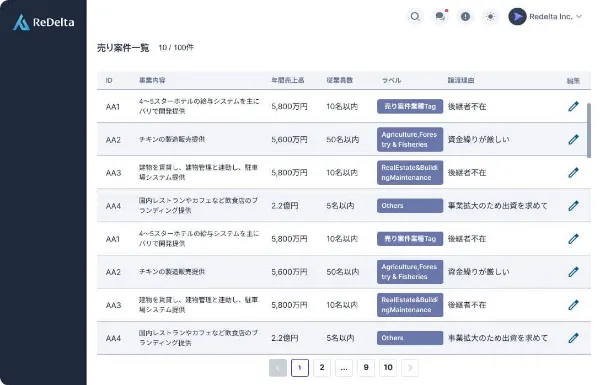Click the ReDelta logo in sidebar

pyautogui.click(x=44, y=23)
